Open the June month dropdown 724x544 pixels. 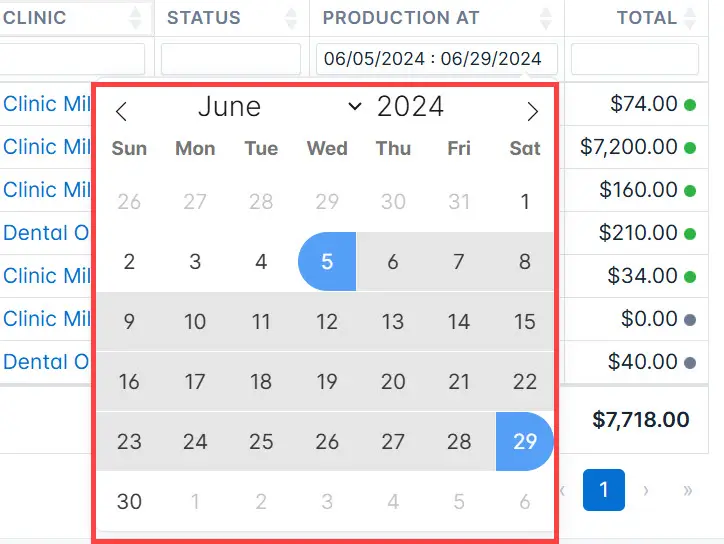coord(279,107)
